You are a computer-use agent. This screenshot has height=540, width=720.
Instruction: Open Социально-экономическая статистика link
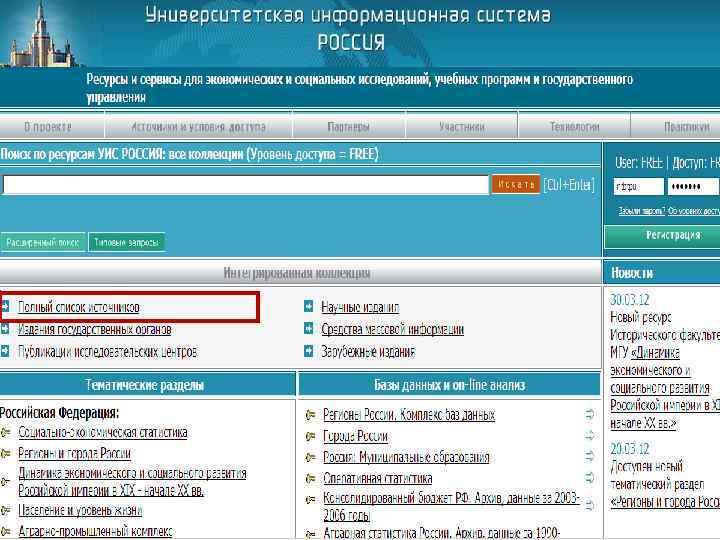point(103,433)
